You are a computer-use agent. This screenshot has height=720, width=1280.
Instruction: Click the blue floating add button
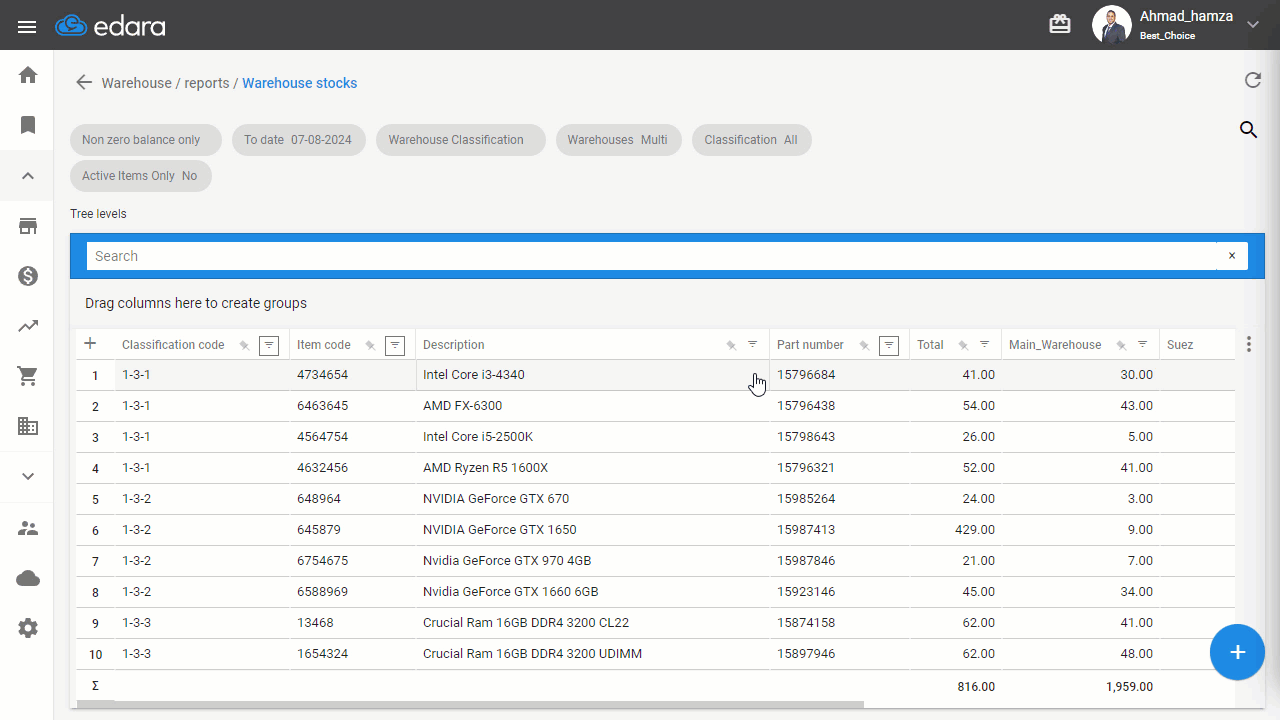coord(1237,652)
